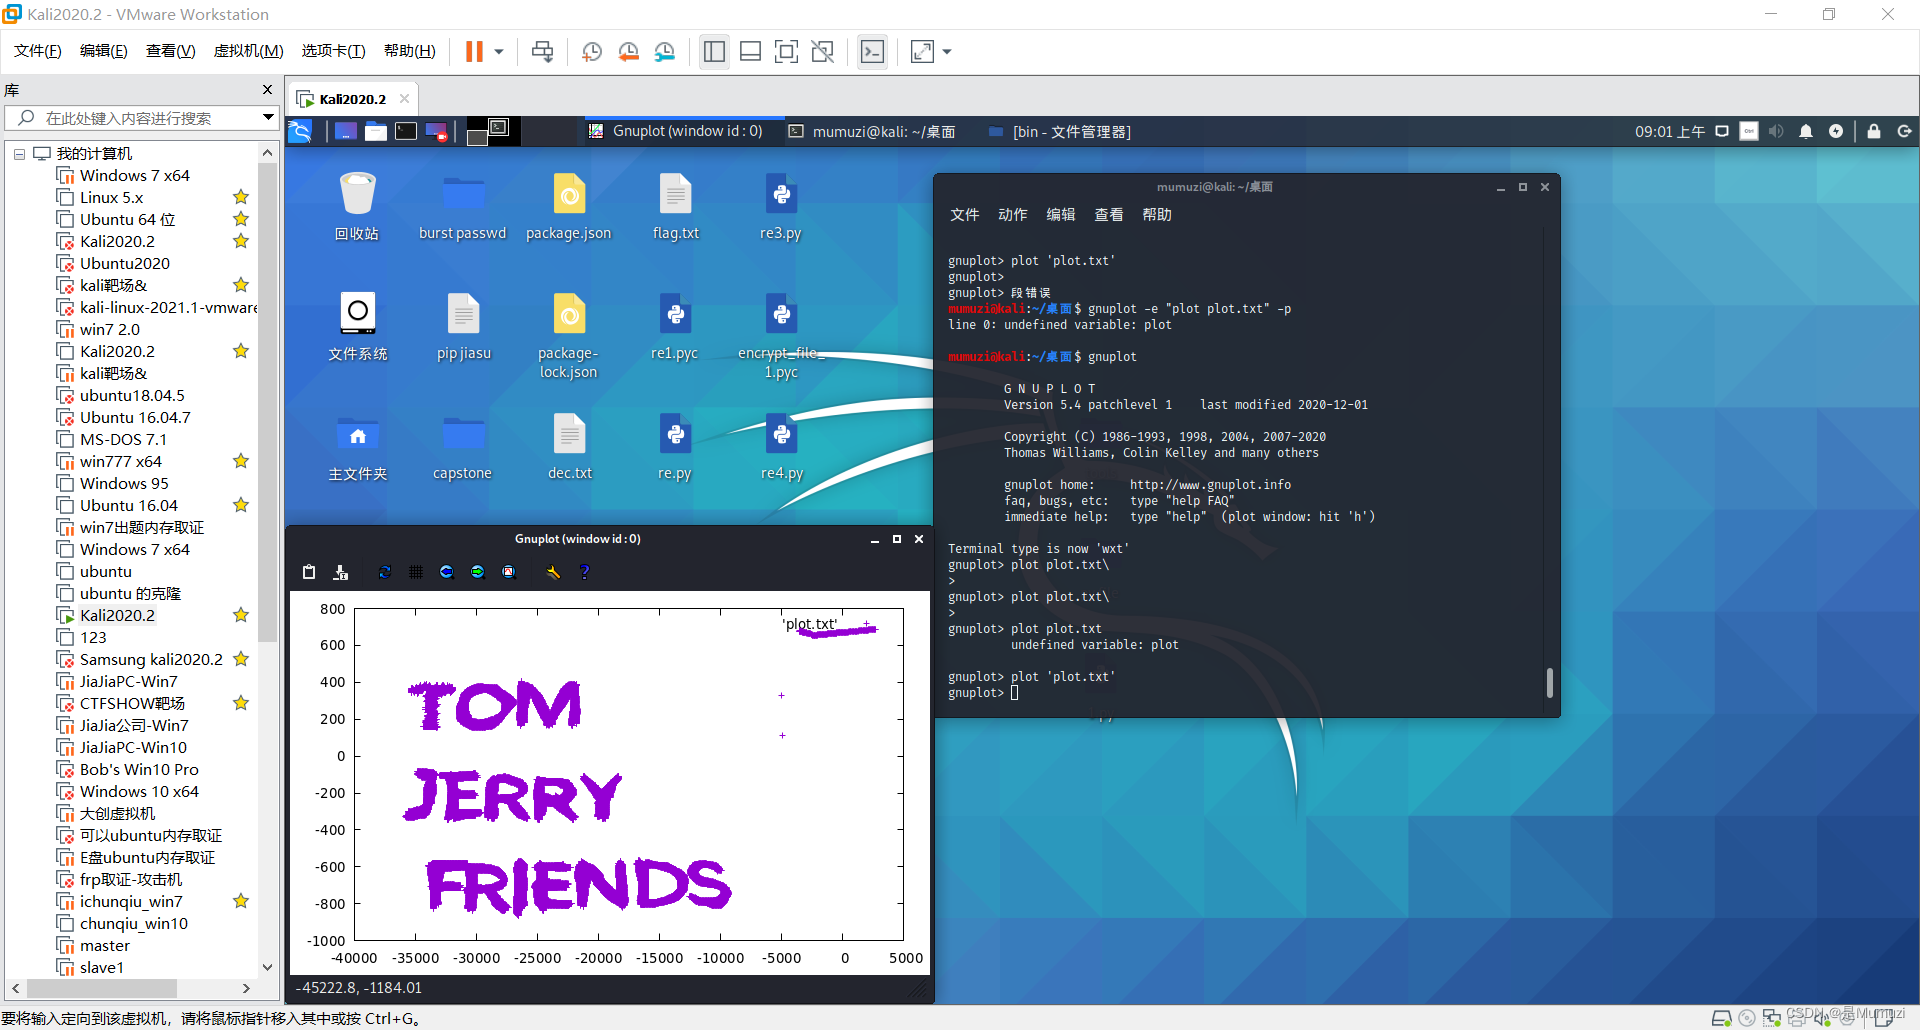Toggle favorite star for Linux 5.x
Image resolution: width=1920 pixels, height=1030 pixels.
pyautogui.click(x=241, y=198)
